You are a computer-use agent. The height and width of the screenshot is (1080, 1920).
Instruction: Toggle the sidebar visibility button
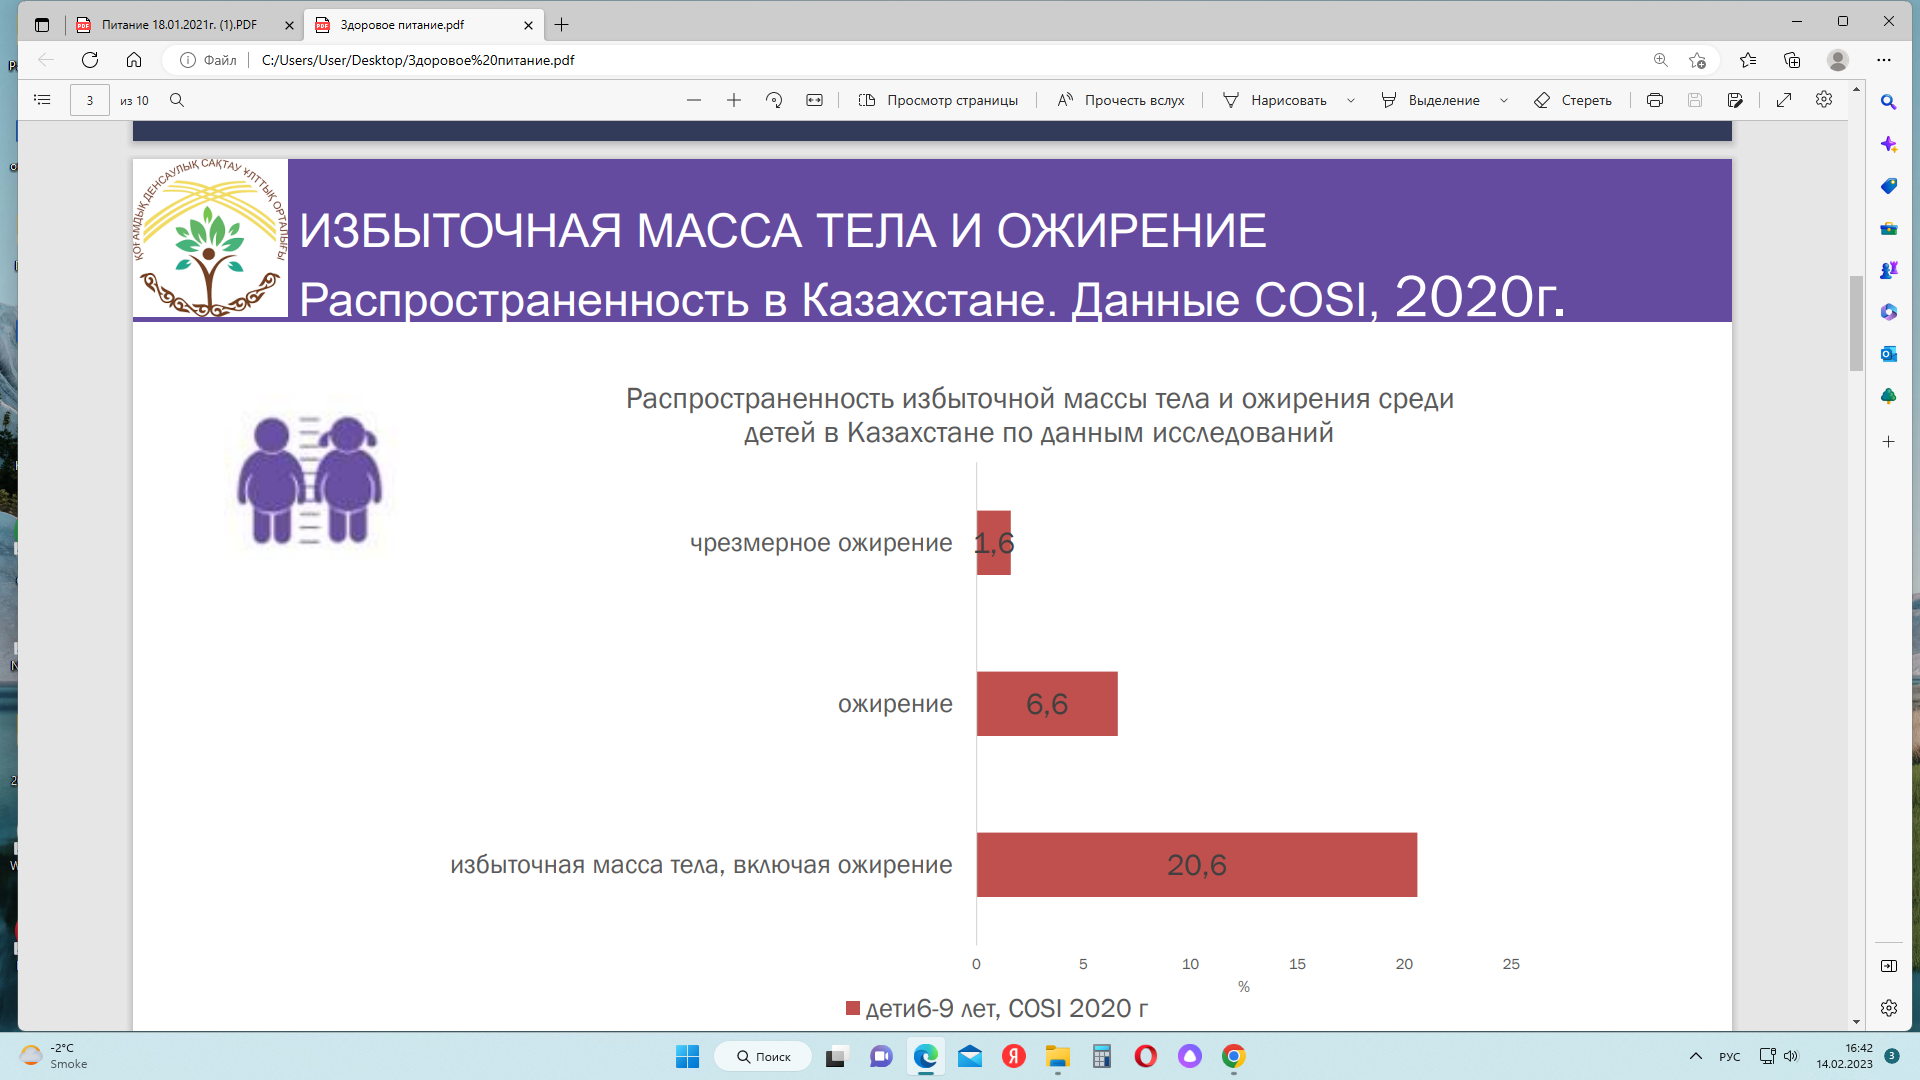point(1889,966)
